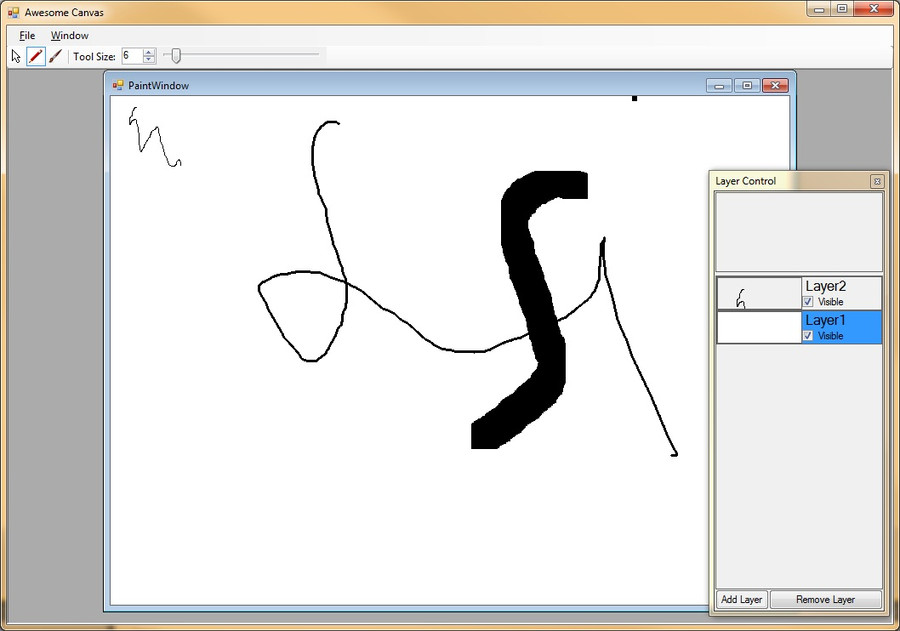This screenshot has height=631, width=900.
Task: Click the Add Layer button
Action: [742, 599]
